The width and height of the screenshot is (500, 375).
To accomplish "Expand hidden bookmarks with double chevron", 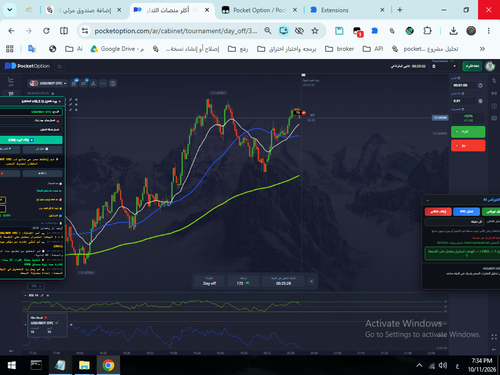I will coord(482,49).
